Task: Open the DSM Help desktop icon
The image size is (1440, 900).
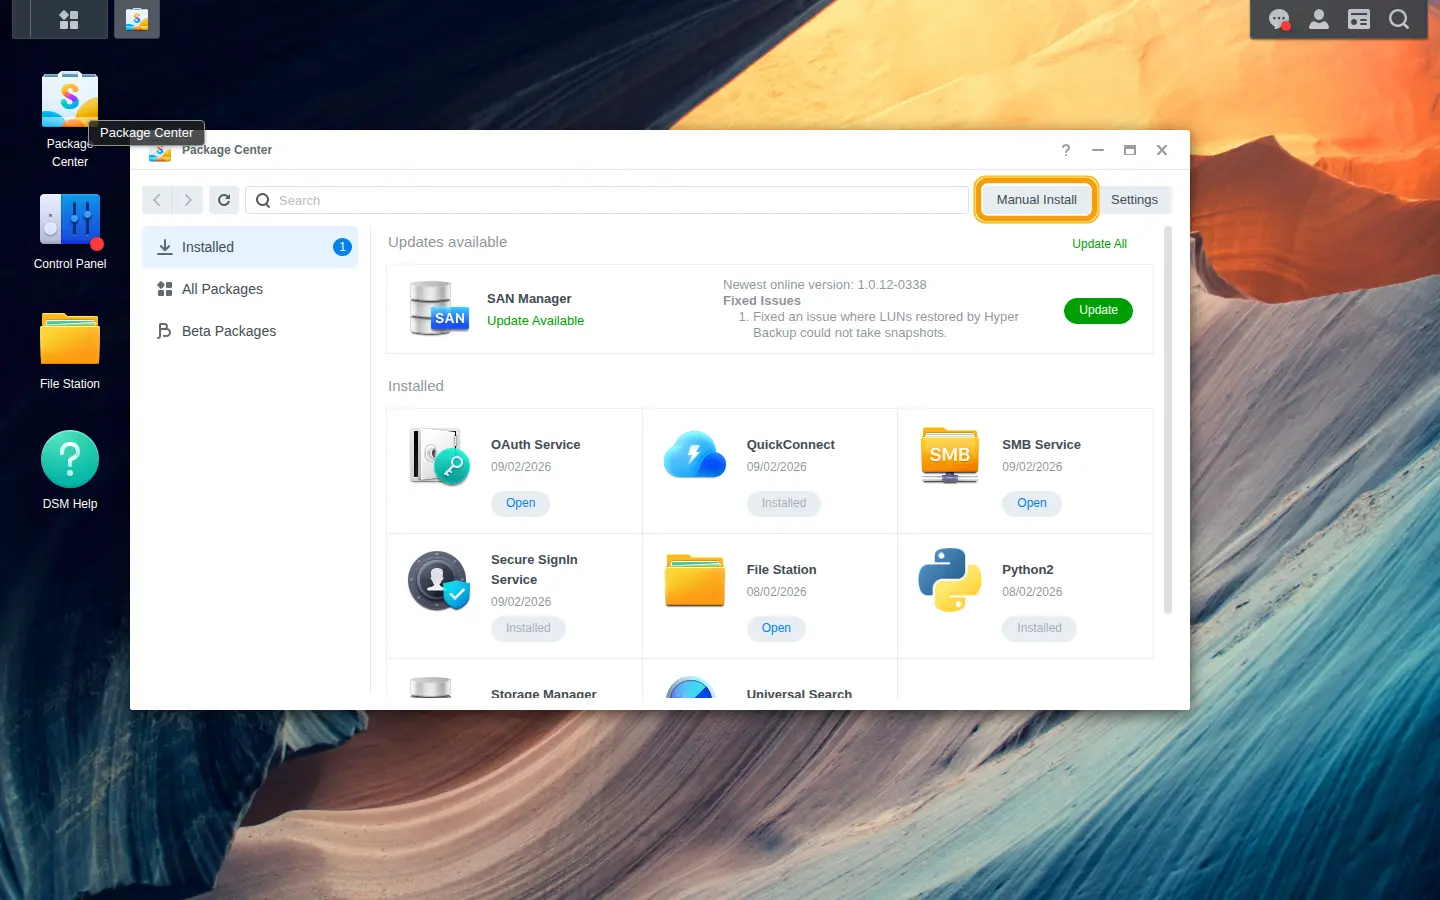Action: tap(70, 459)
